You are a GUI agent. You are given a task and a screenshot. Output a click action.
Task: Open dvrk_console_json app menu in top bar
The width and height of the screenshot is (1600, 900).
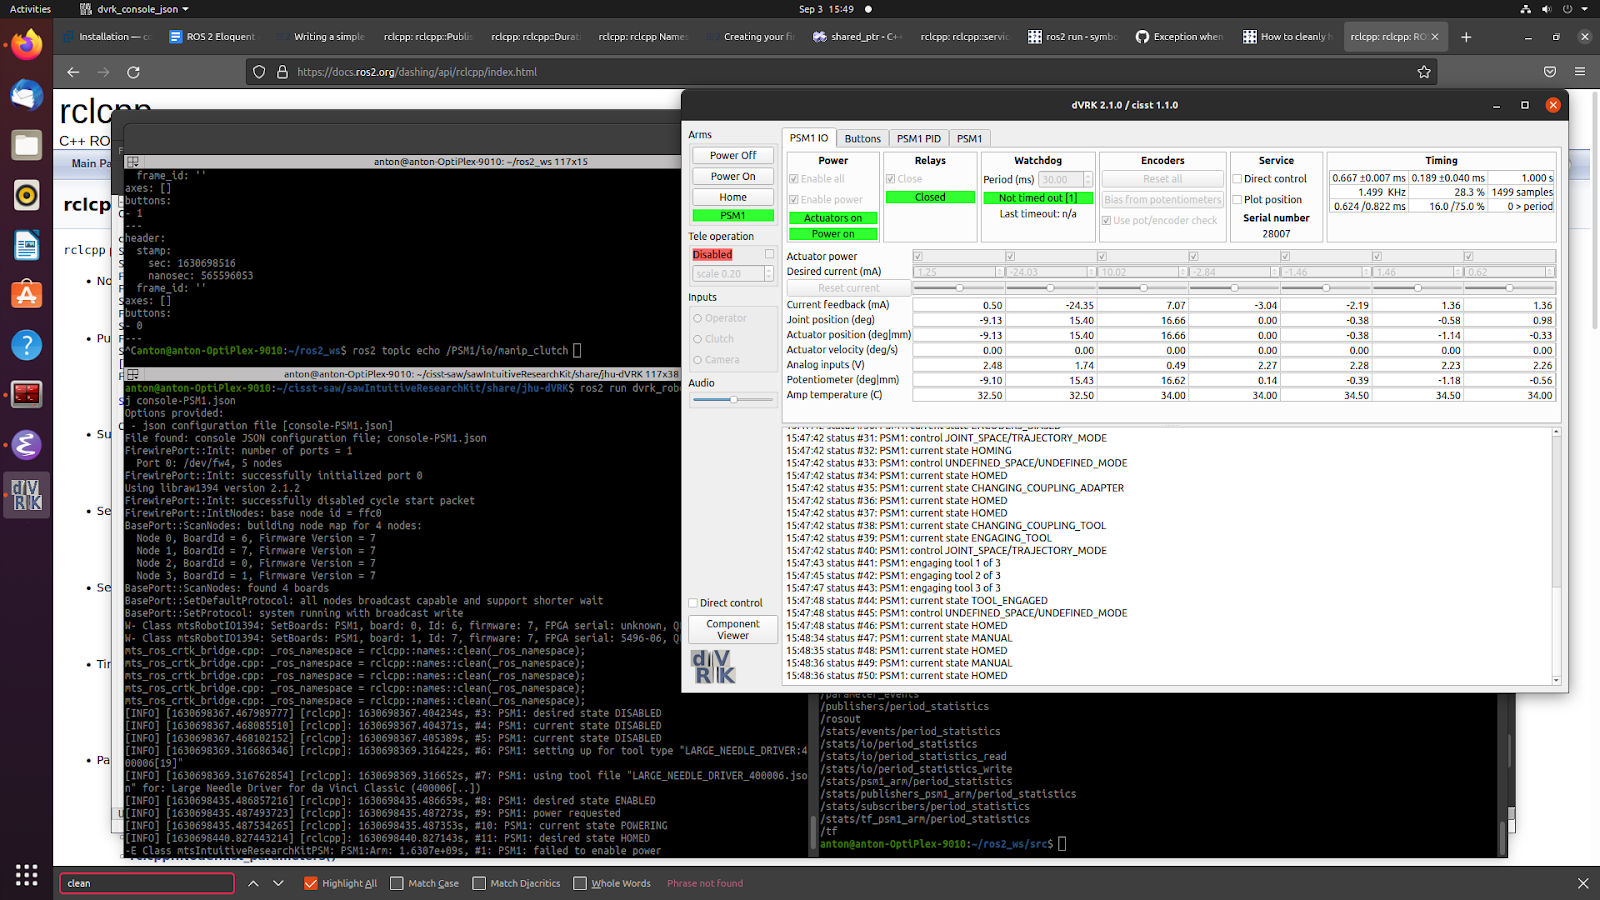point(134,9)
